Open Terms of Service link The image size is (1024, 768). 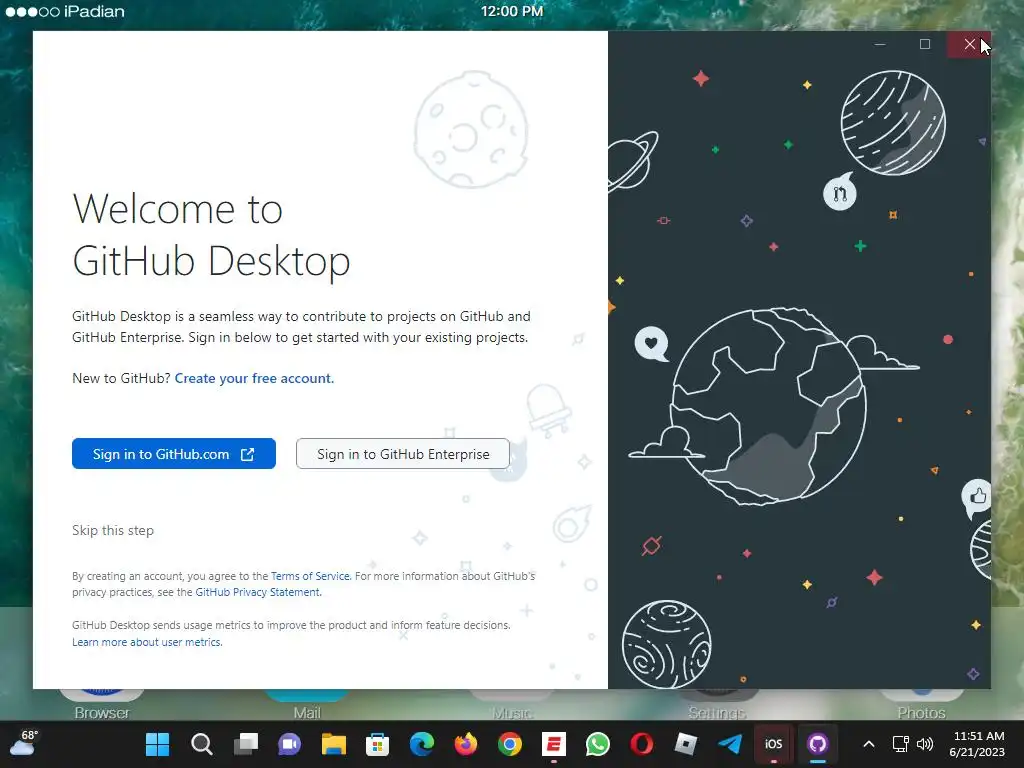click(x=310, y=576)
